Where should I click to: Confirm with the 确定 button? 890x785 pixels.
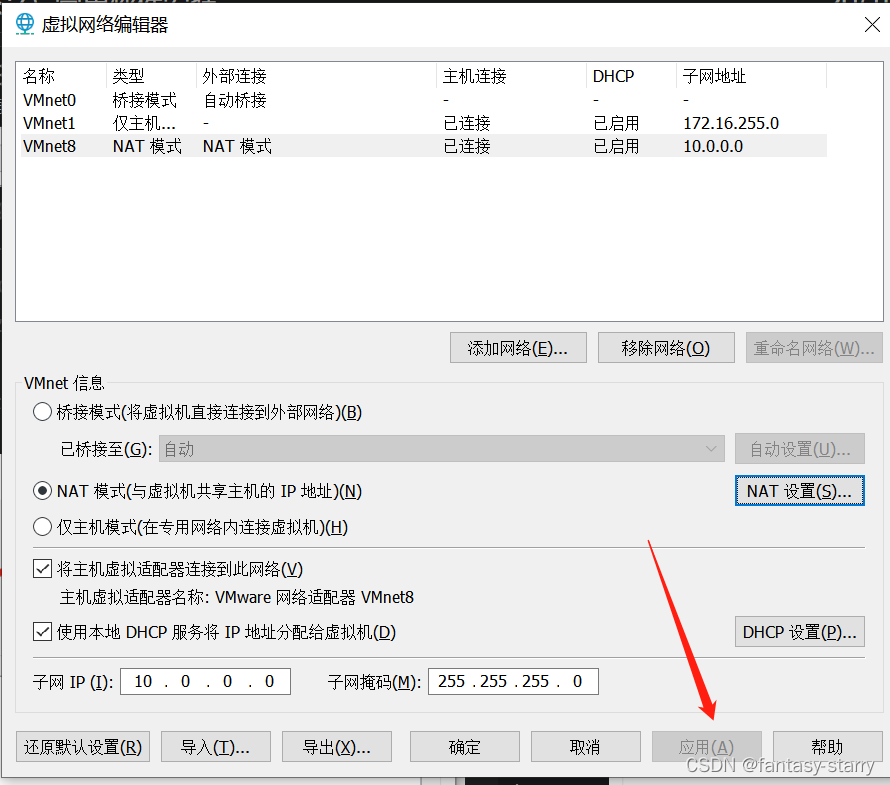[x=464, y=747]
